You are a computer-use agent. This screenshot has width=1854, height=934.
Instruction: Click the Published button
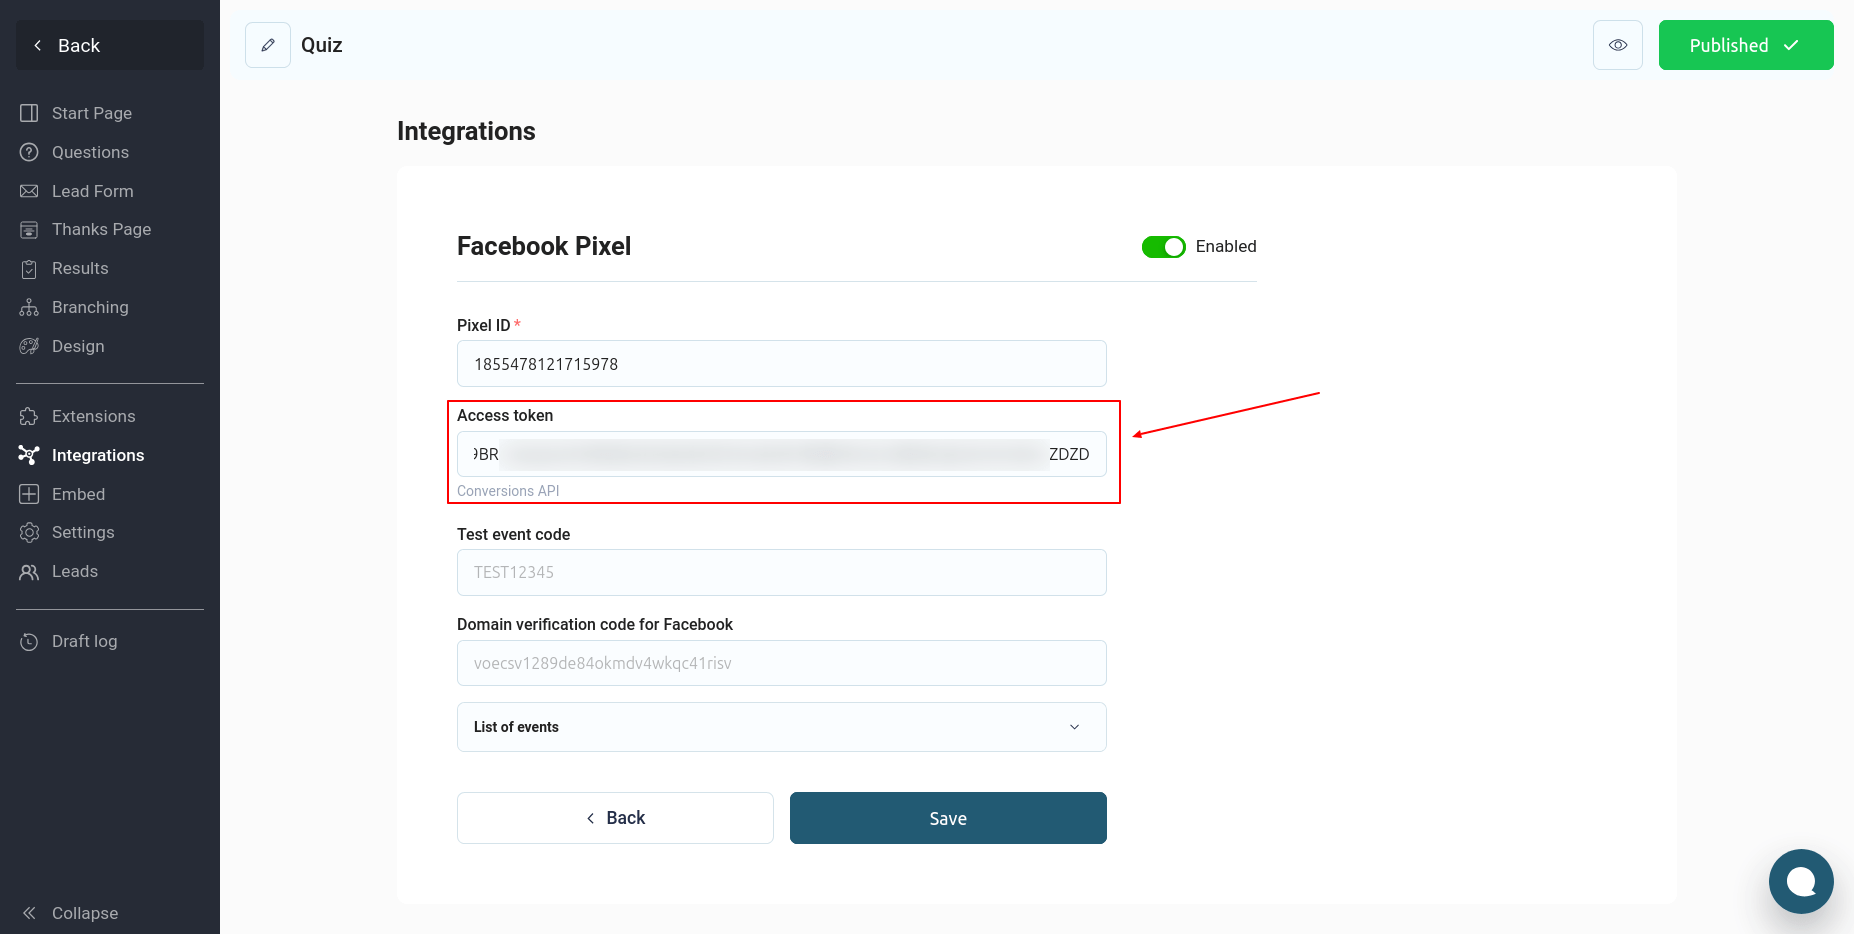[1746, 45]
